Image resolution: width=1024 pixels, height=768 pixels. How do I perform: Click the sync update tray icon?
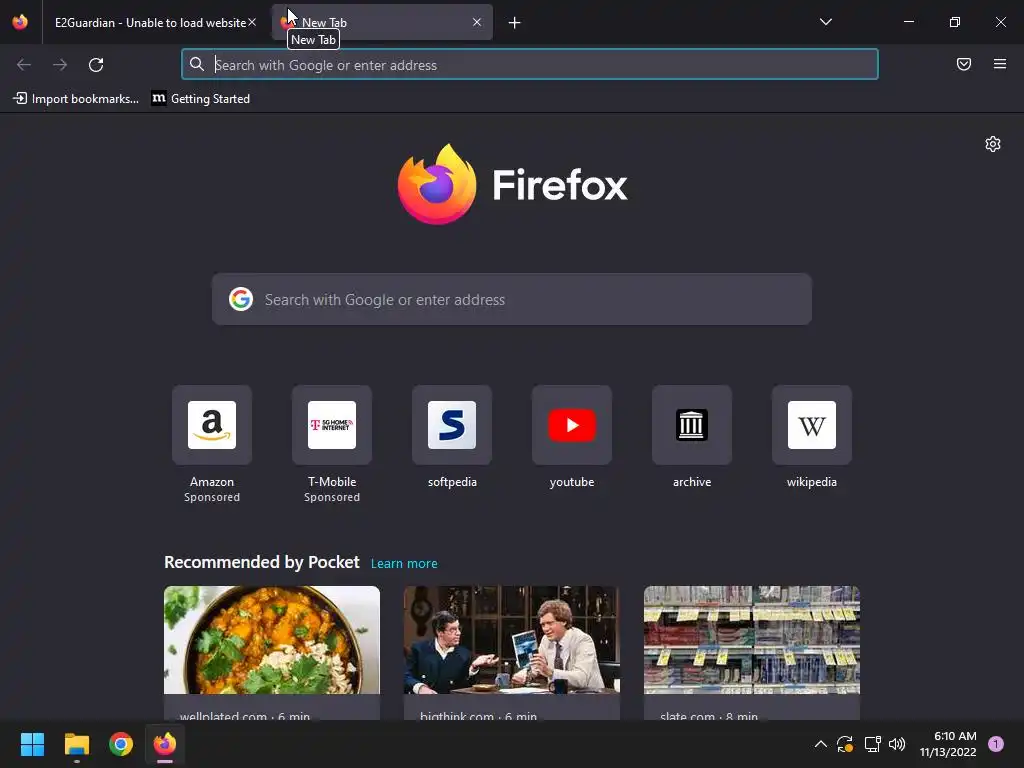845,744
